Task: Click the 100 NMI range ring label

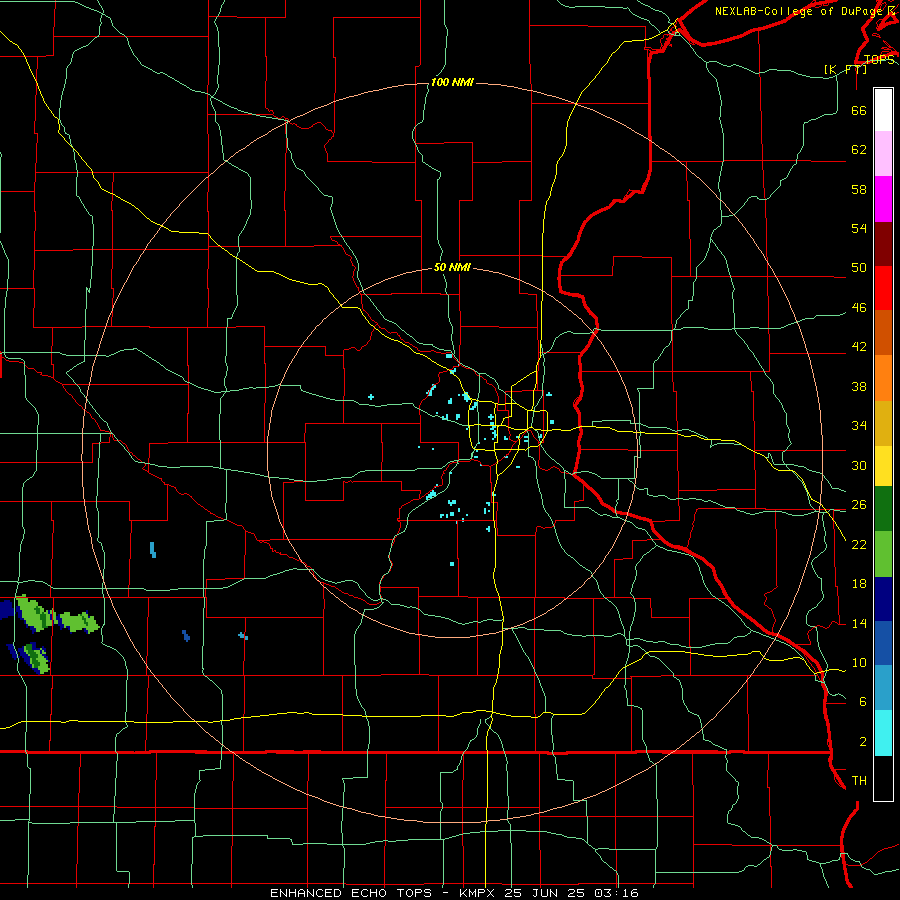Action: (x=452, y=83)
